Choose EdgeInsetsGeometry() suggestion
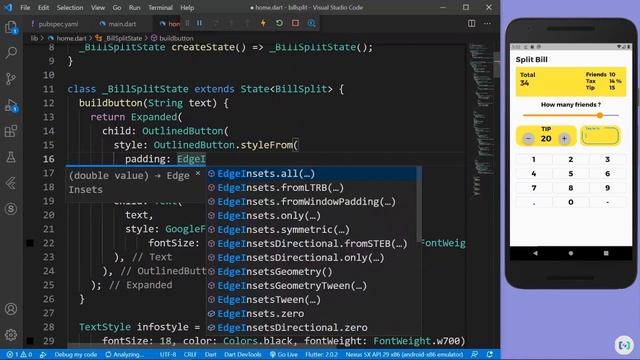Screen dimensions: 640x360 [x=312, y=271]
